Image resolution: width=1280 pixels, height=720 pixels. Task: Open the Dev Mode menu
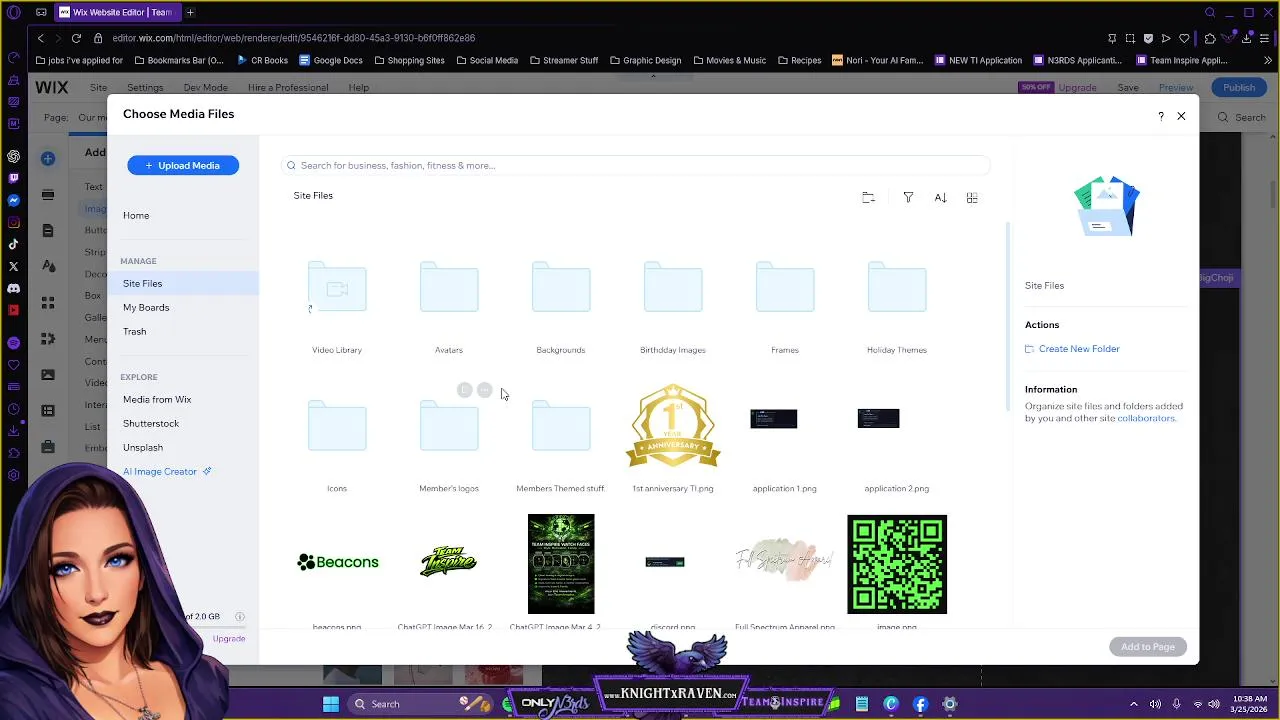pos(205,88)
